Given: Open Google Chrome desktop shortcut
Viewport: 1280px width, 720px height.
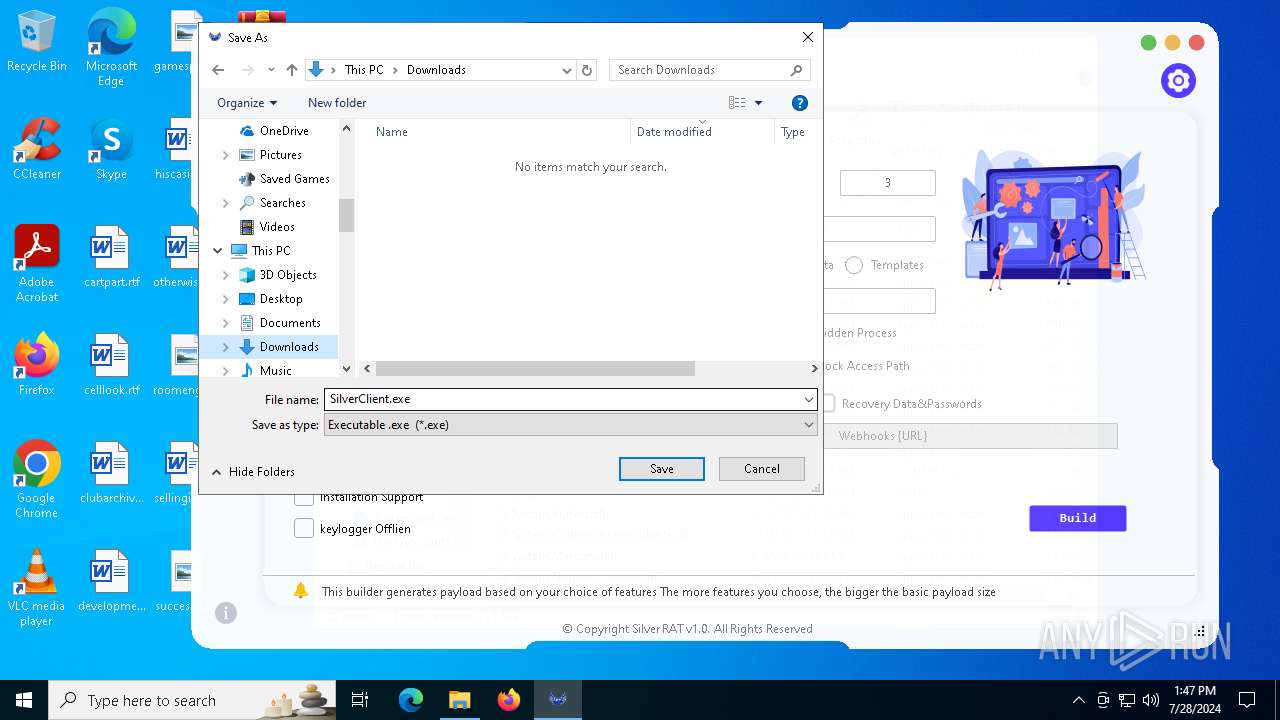Looking at the screenshot, I should (x=37, y=480).
